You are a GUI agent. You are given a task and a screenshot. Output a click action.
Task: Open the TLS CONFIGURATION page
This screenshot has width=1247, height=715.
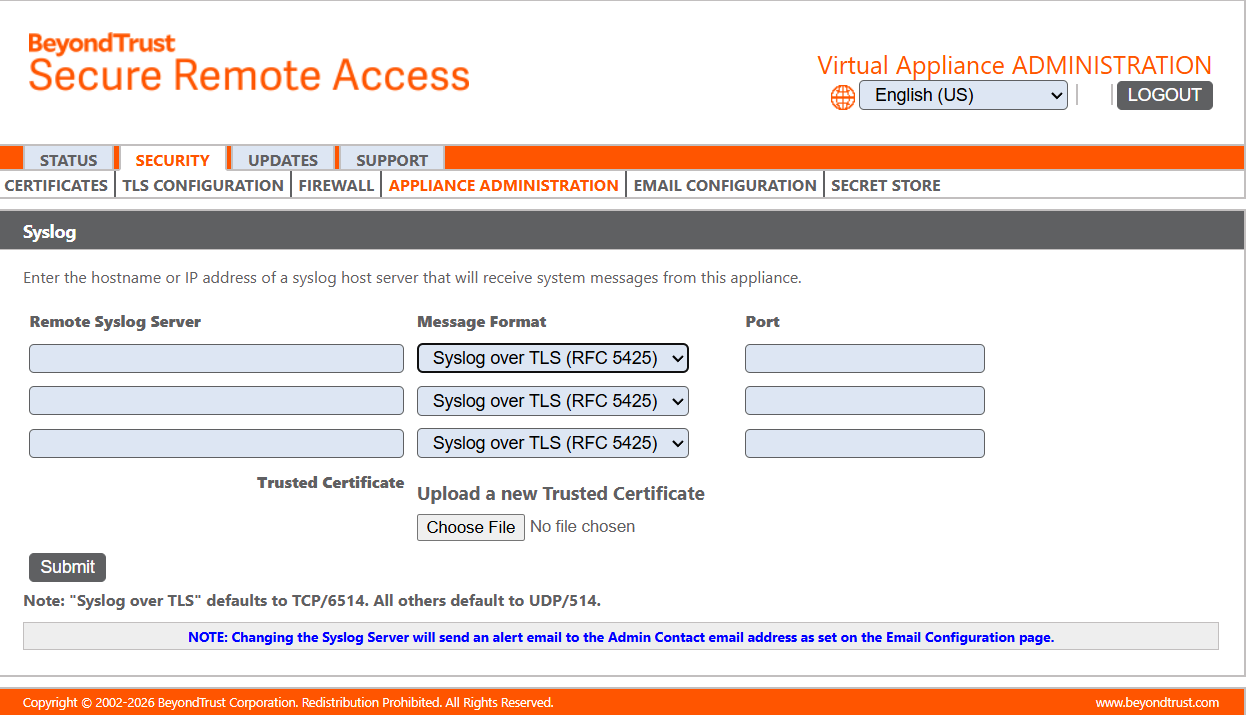(x=203, y=185)
